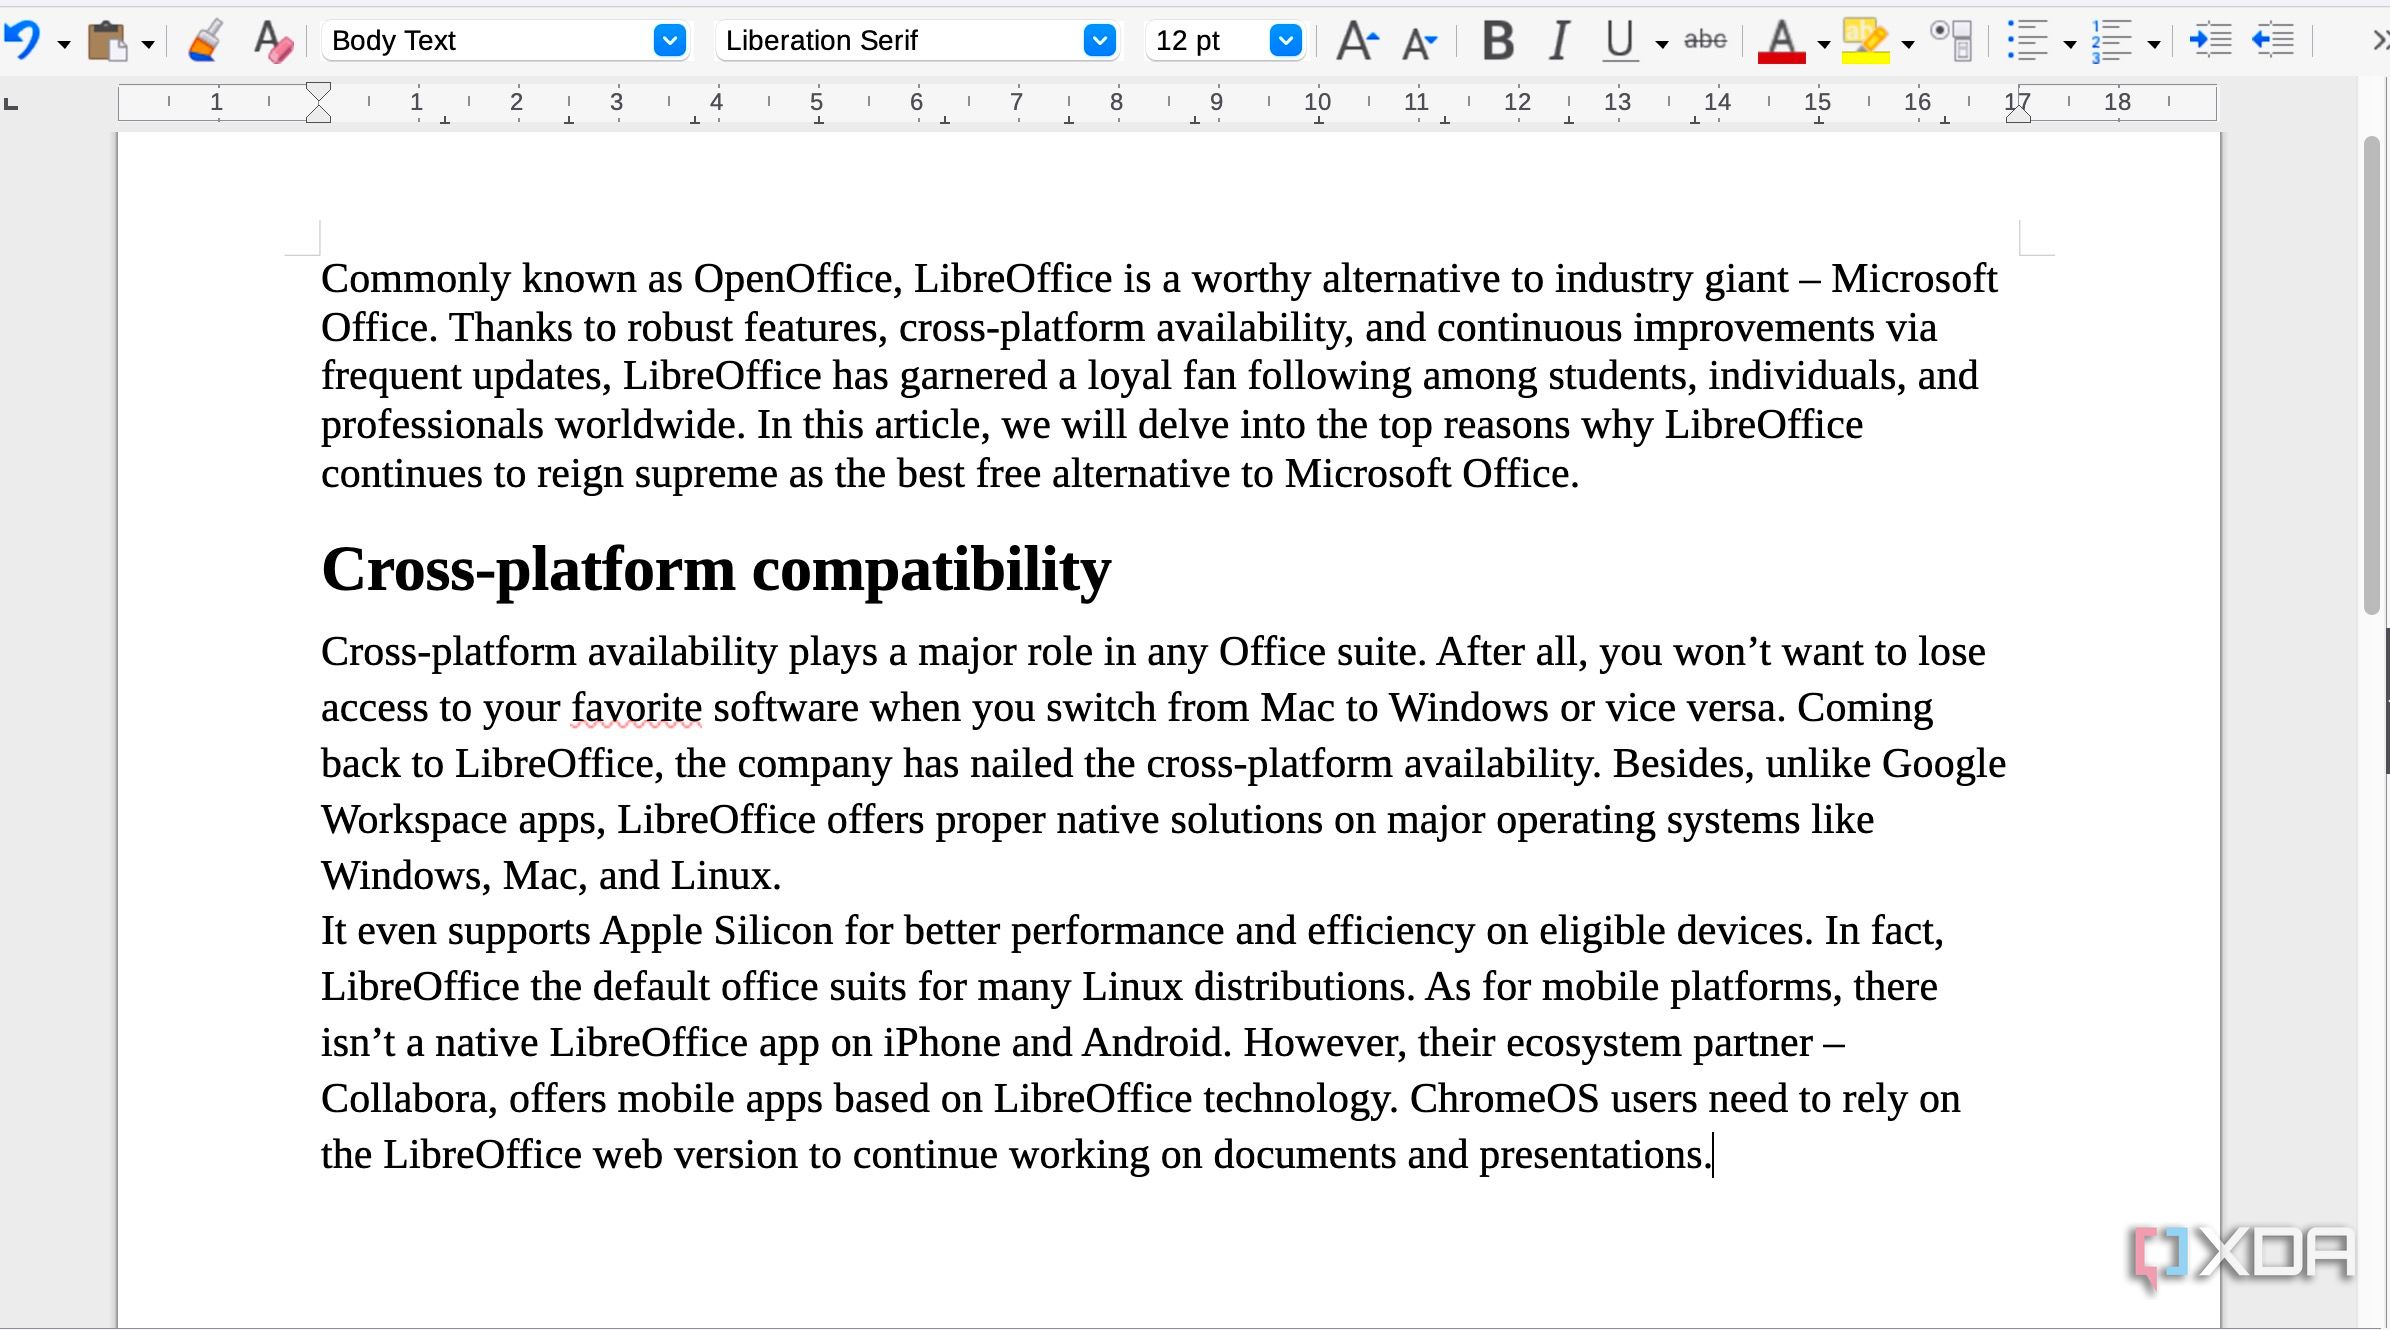Click the Decrease Indent icon
This screenshot has height=1330, width=2390.
coord(2273,41)
